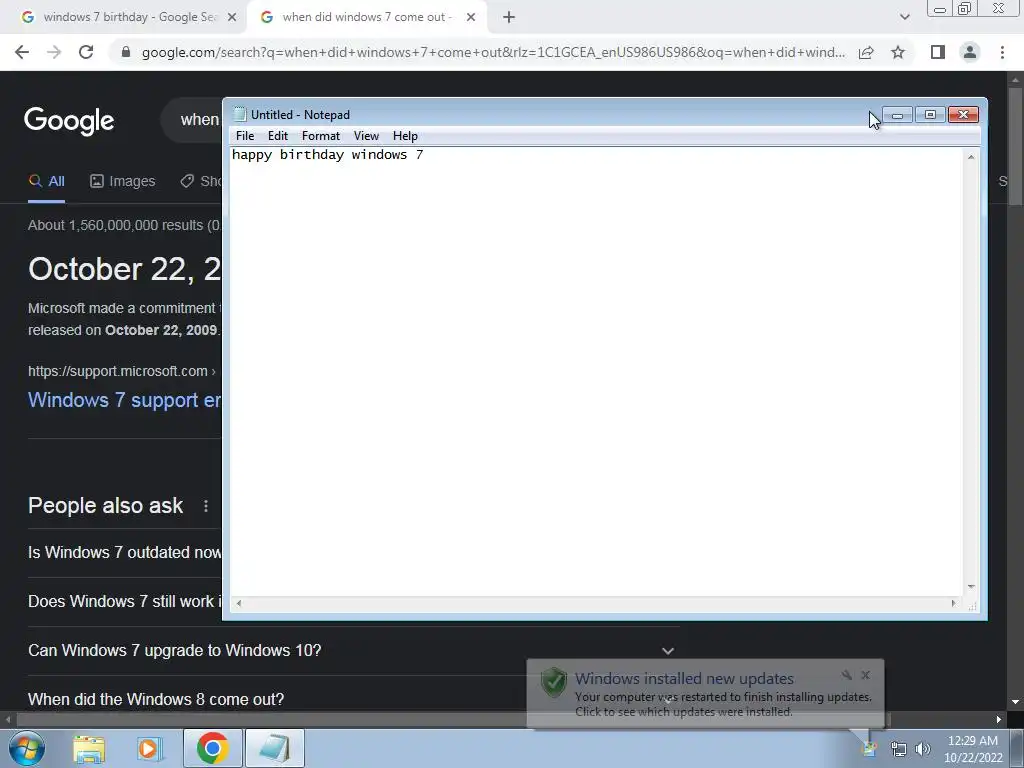Dismiss the Windows updates notification
This screenshot has height=768, width=1024.
click(x=865, y=675)
